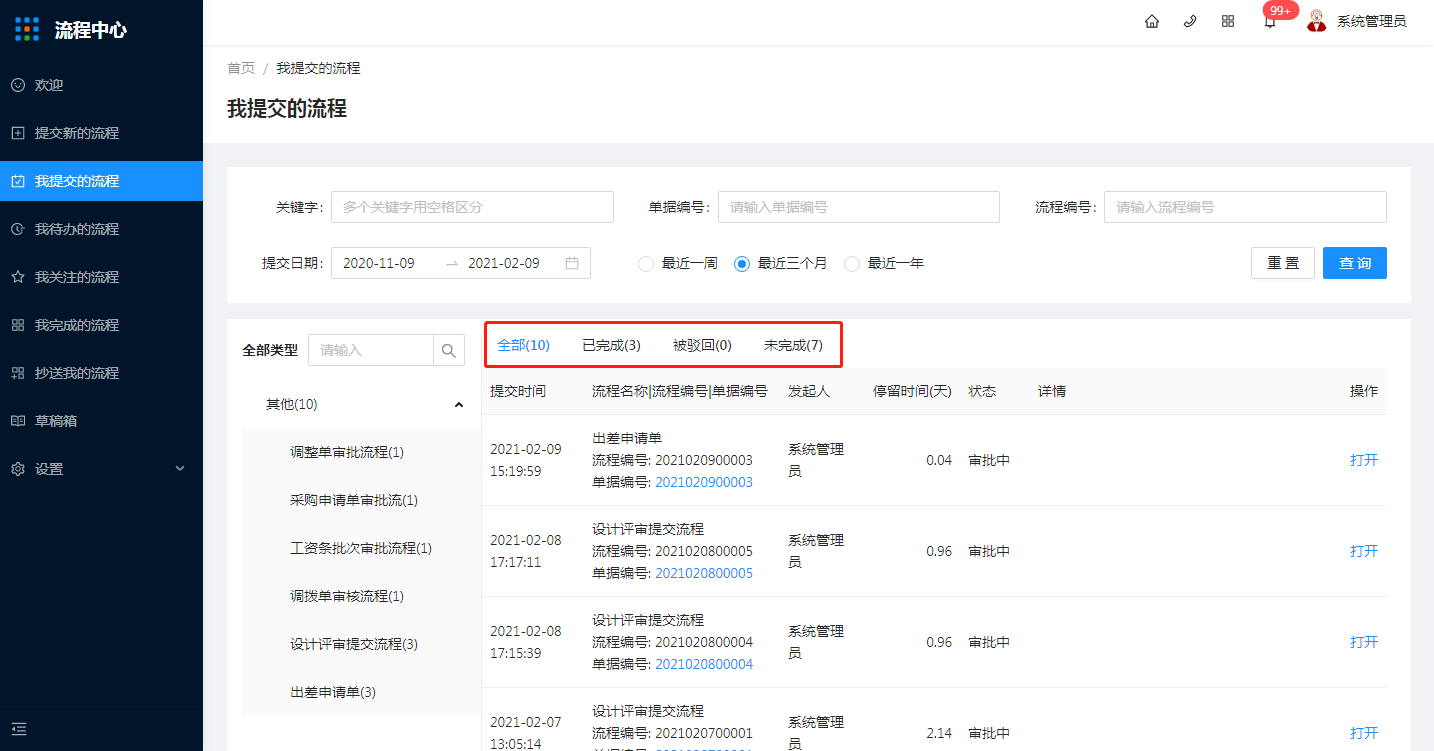
Task: Focus the 单据编号 input field
Action: point(859,207)
